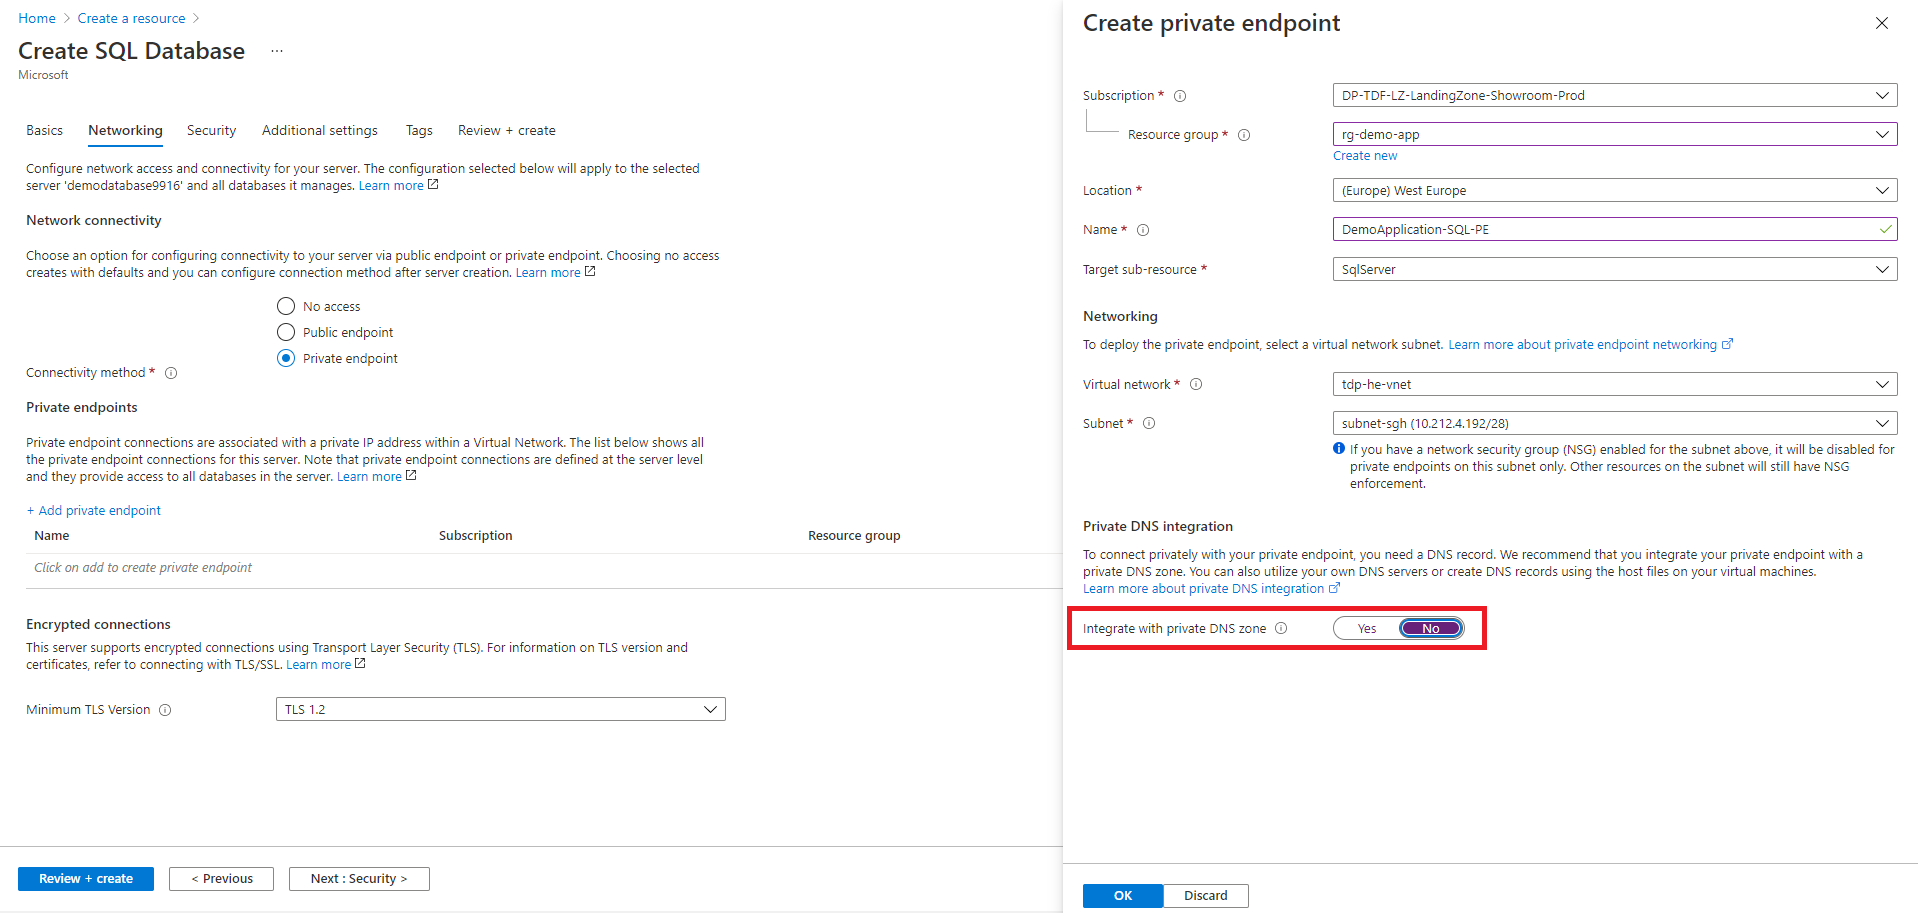The width and height of the screenshot is (1918, 913).
Task: Close the Create private endpoint panel
Action: 1881,23
